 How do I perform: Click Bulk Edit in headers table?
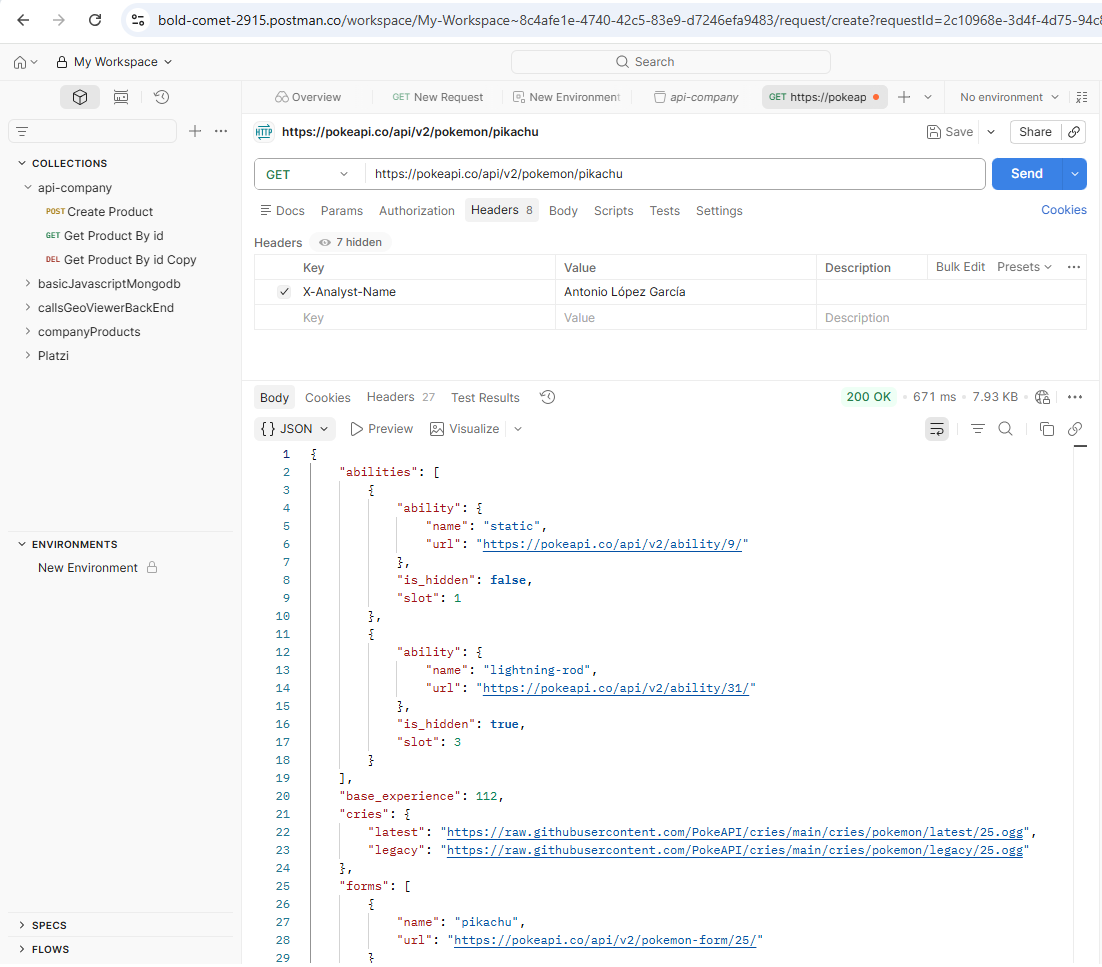[960, 267]
